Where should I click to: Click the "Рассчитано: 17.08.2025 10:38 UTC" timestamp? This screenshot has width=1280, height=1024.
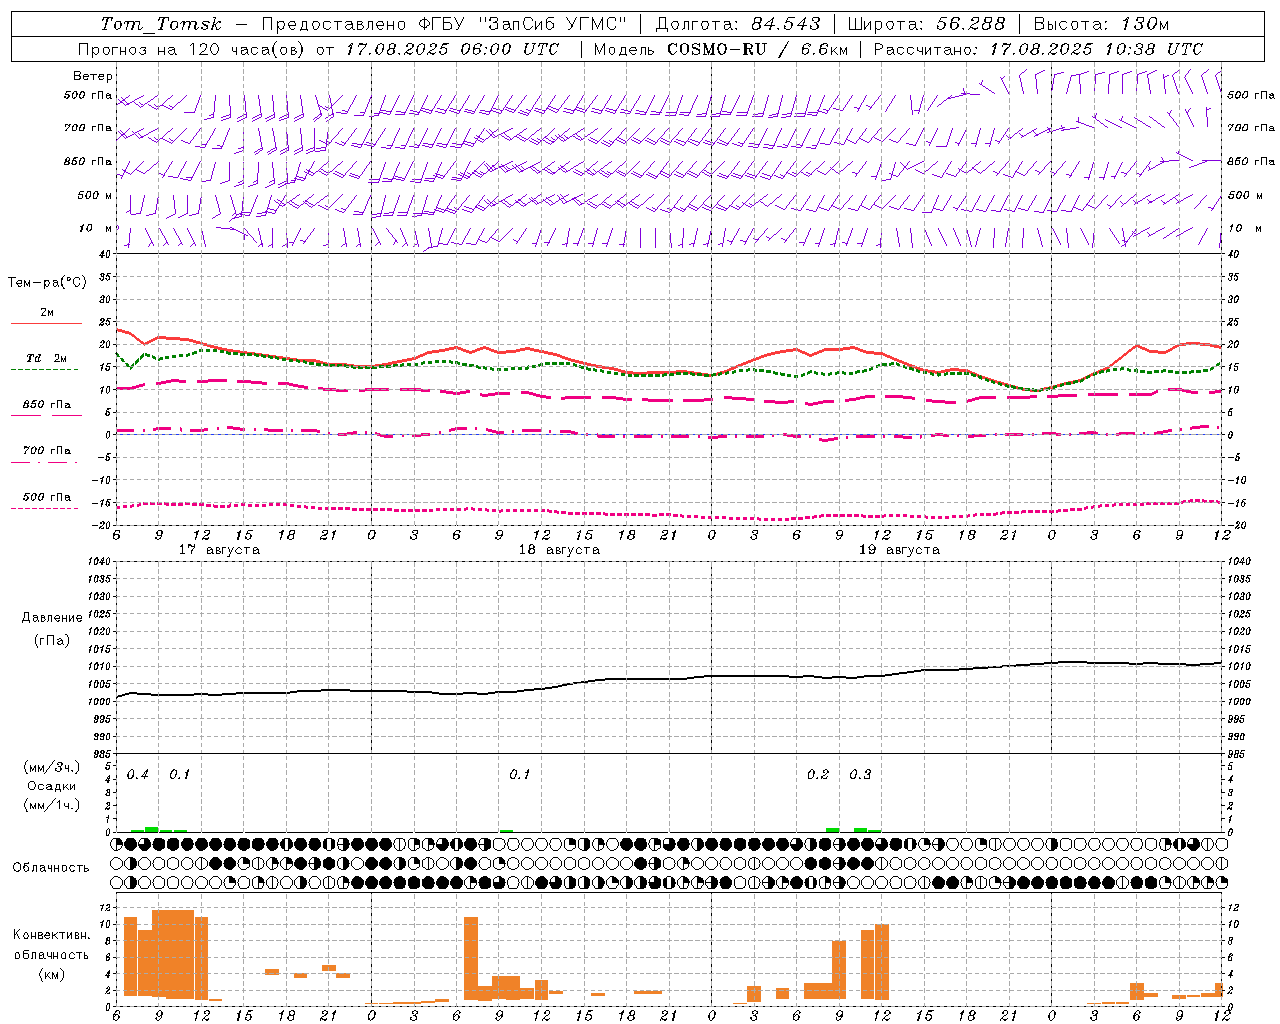click(1038, 49)
